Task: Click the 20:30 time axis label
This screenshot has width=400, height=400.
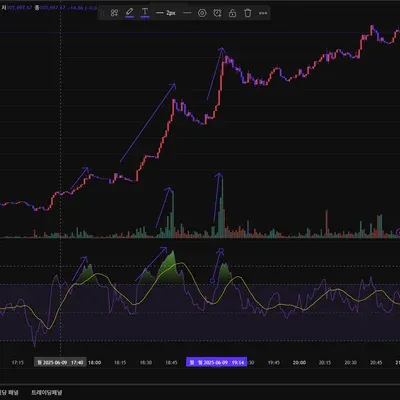Action: (350, 362)
